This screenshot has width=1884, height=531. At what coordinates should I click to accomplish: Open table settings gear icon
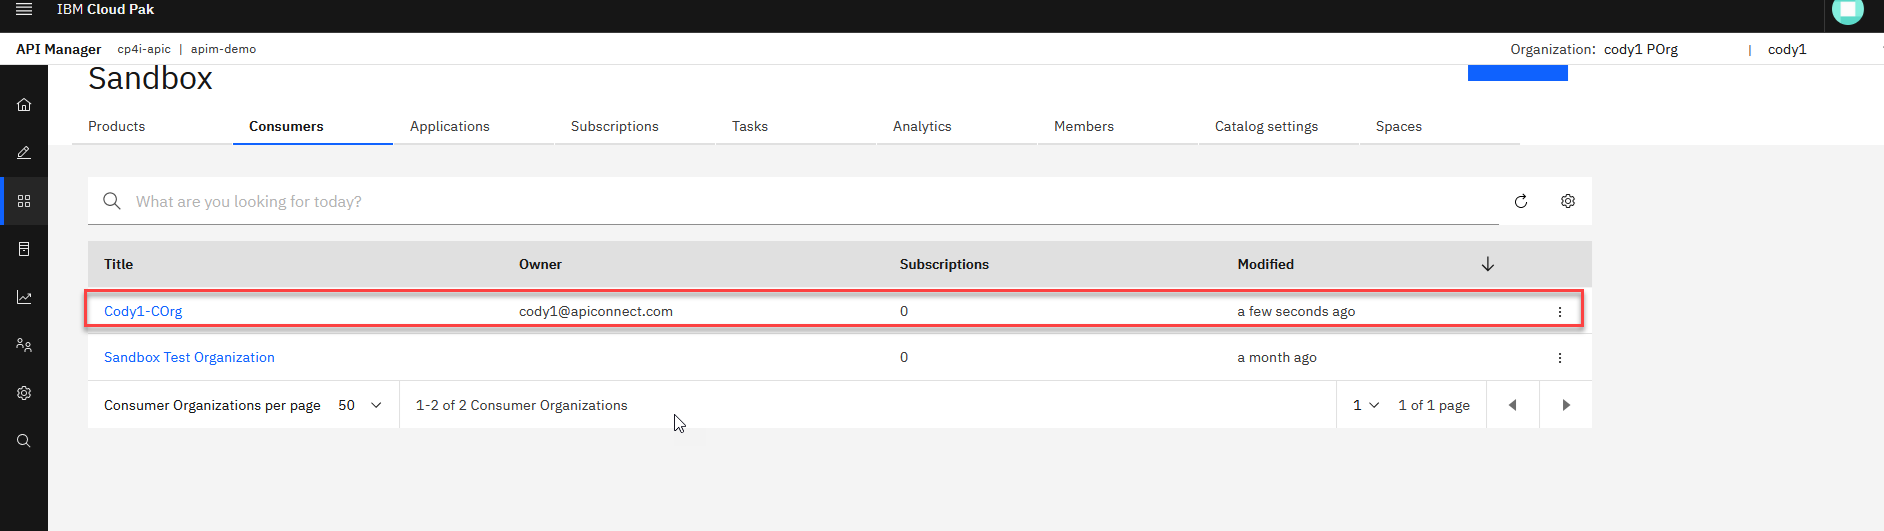point(1568,201)
